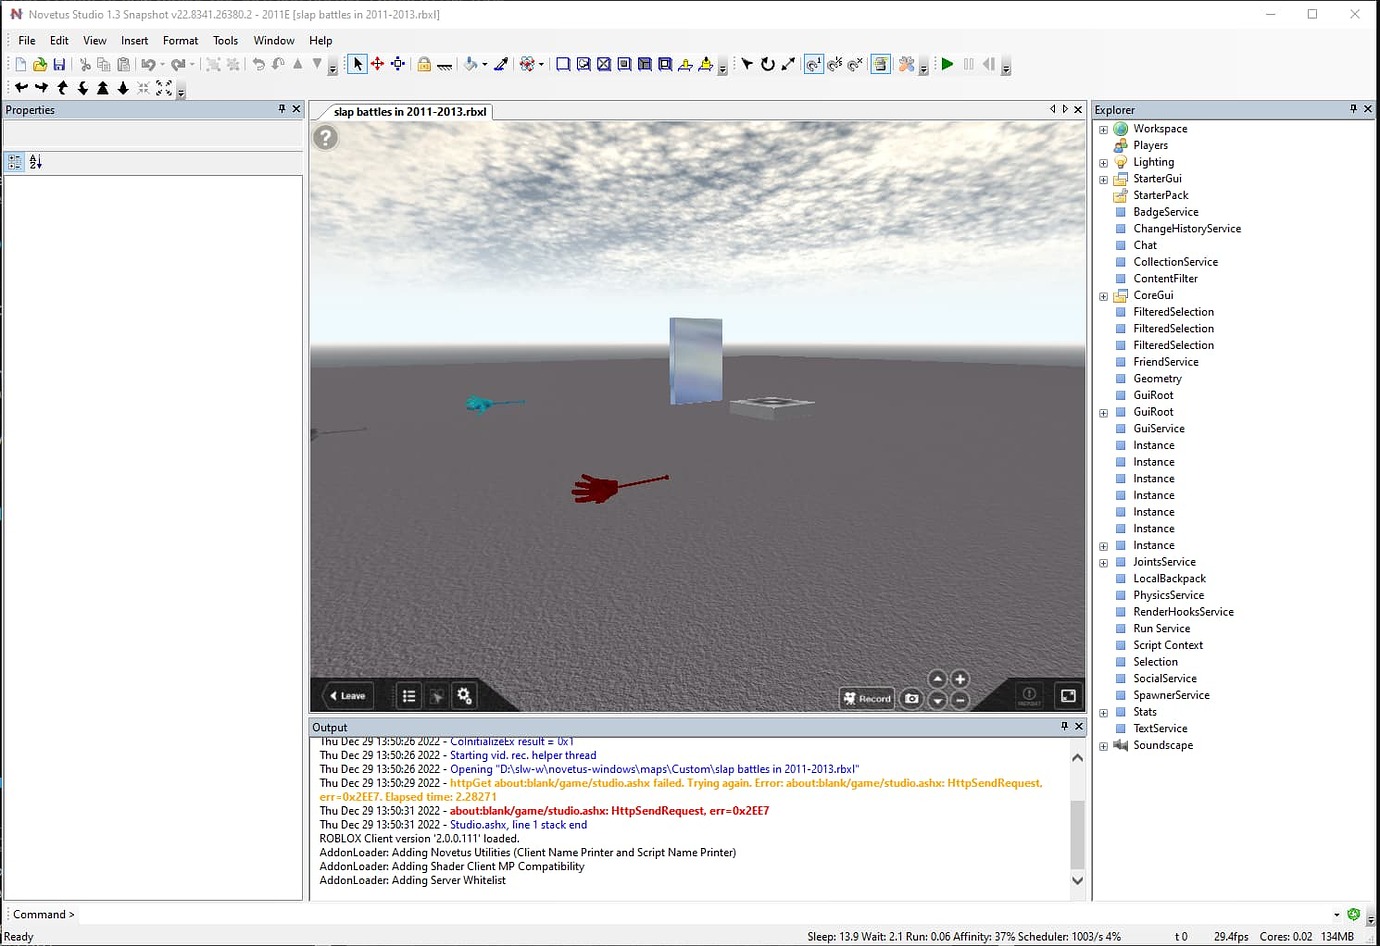
Task: Click the Lock tool icon
Action: [425, 64]
